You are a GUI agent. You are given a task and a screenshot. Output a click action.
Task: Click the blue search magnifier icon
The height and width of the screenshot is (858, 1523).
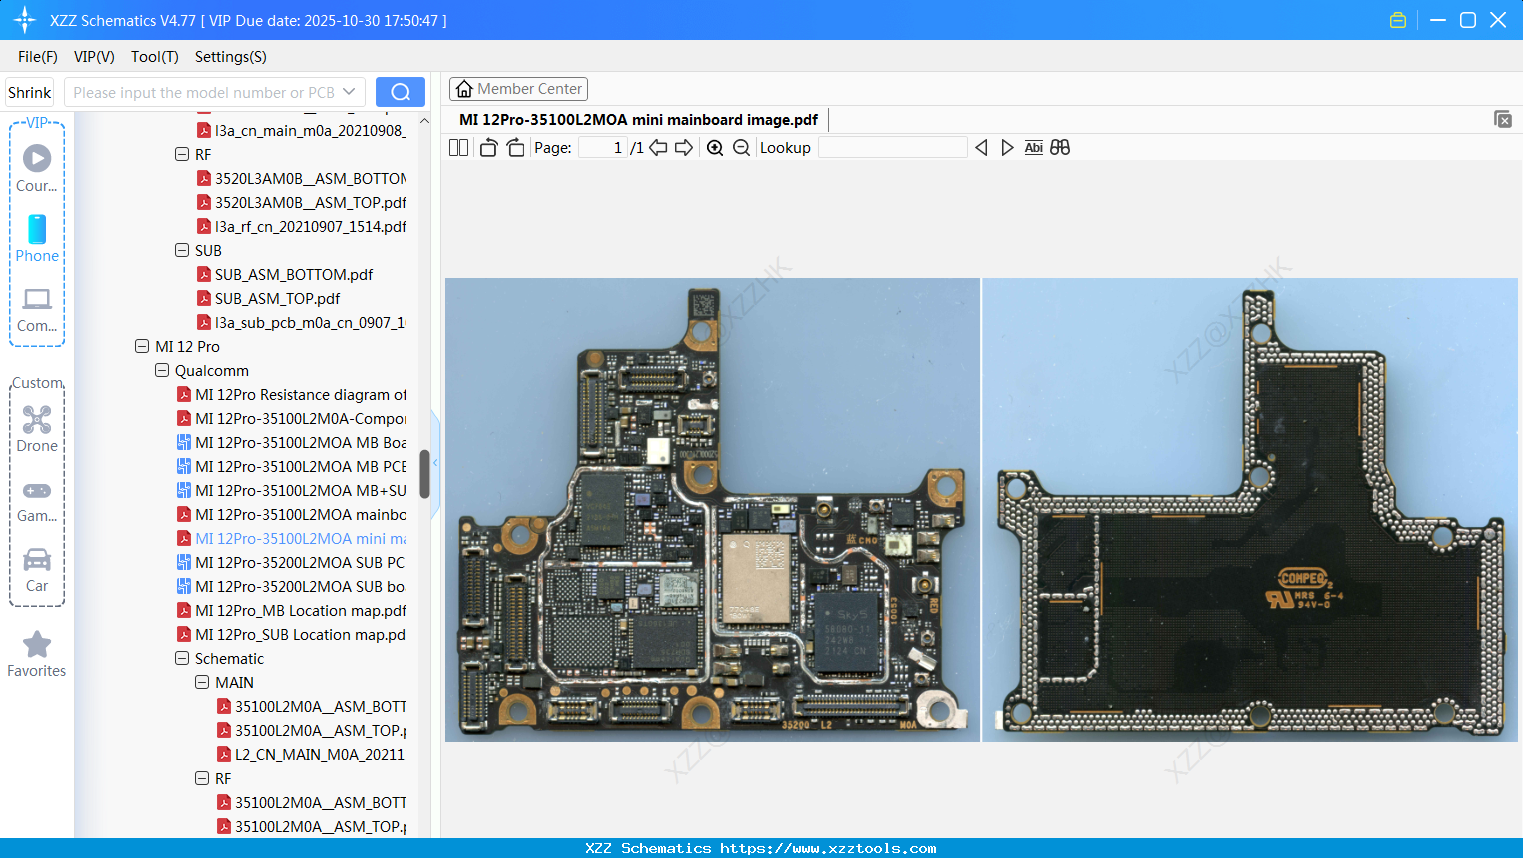coord(400,91)
